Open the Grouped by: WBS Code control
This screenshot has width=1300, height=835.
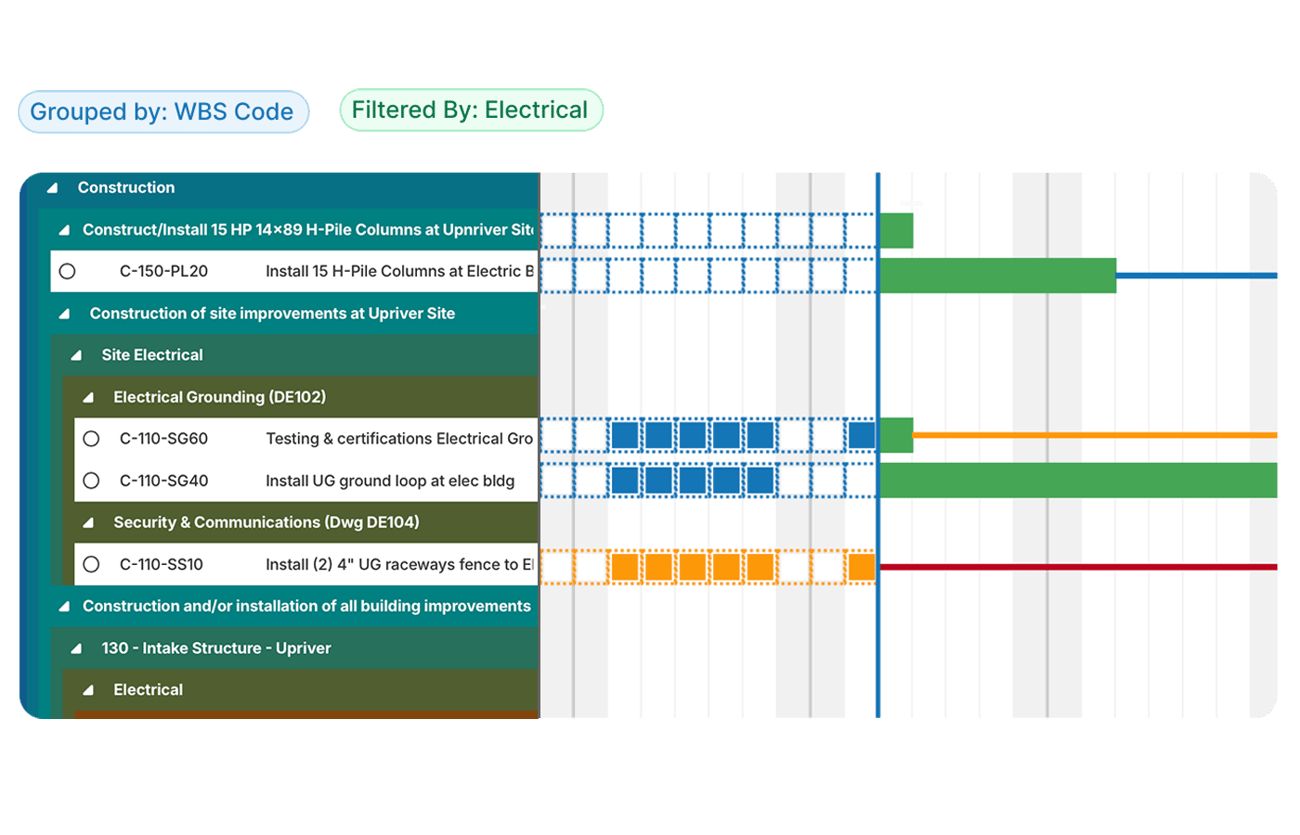point(162,111)
